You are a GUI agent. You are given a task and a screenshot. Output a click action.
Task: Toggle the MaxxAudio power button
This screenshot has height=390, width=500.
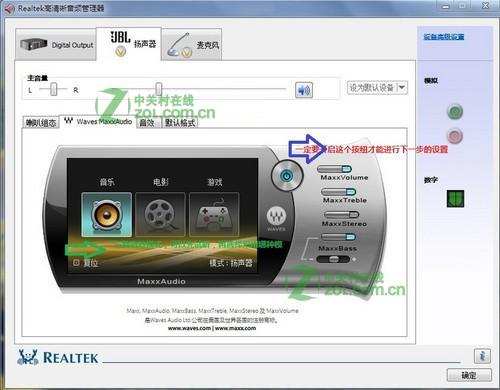286,175
